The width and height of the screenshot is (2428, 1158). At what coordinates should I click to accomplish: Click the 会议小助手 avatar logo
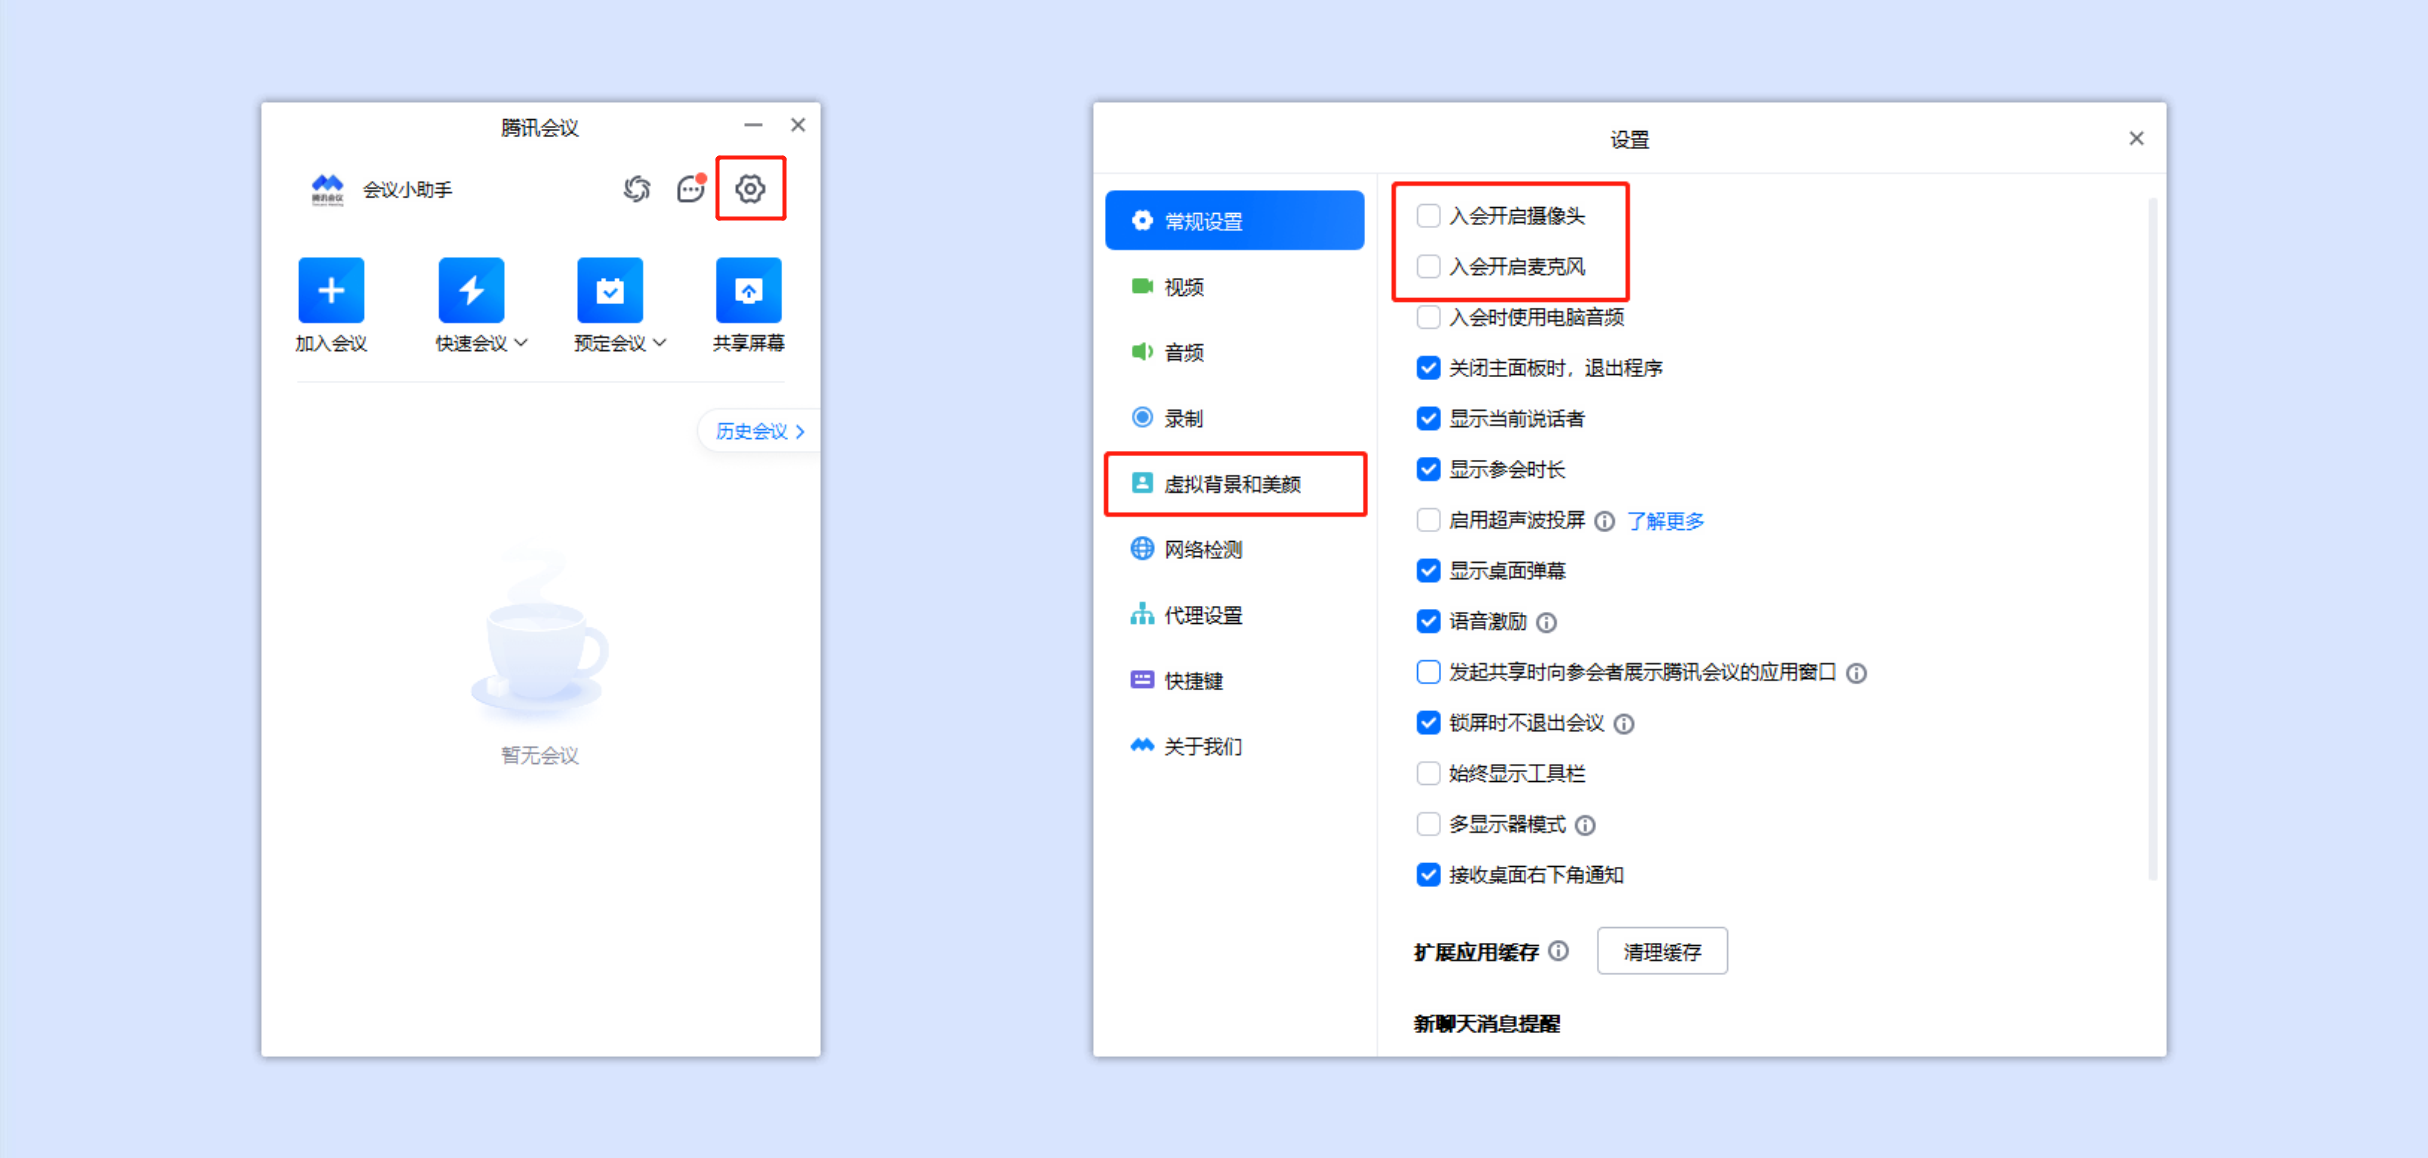327,189
